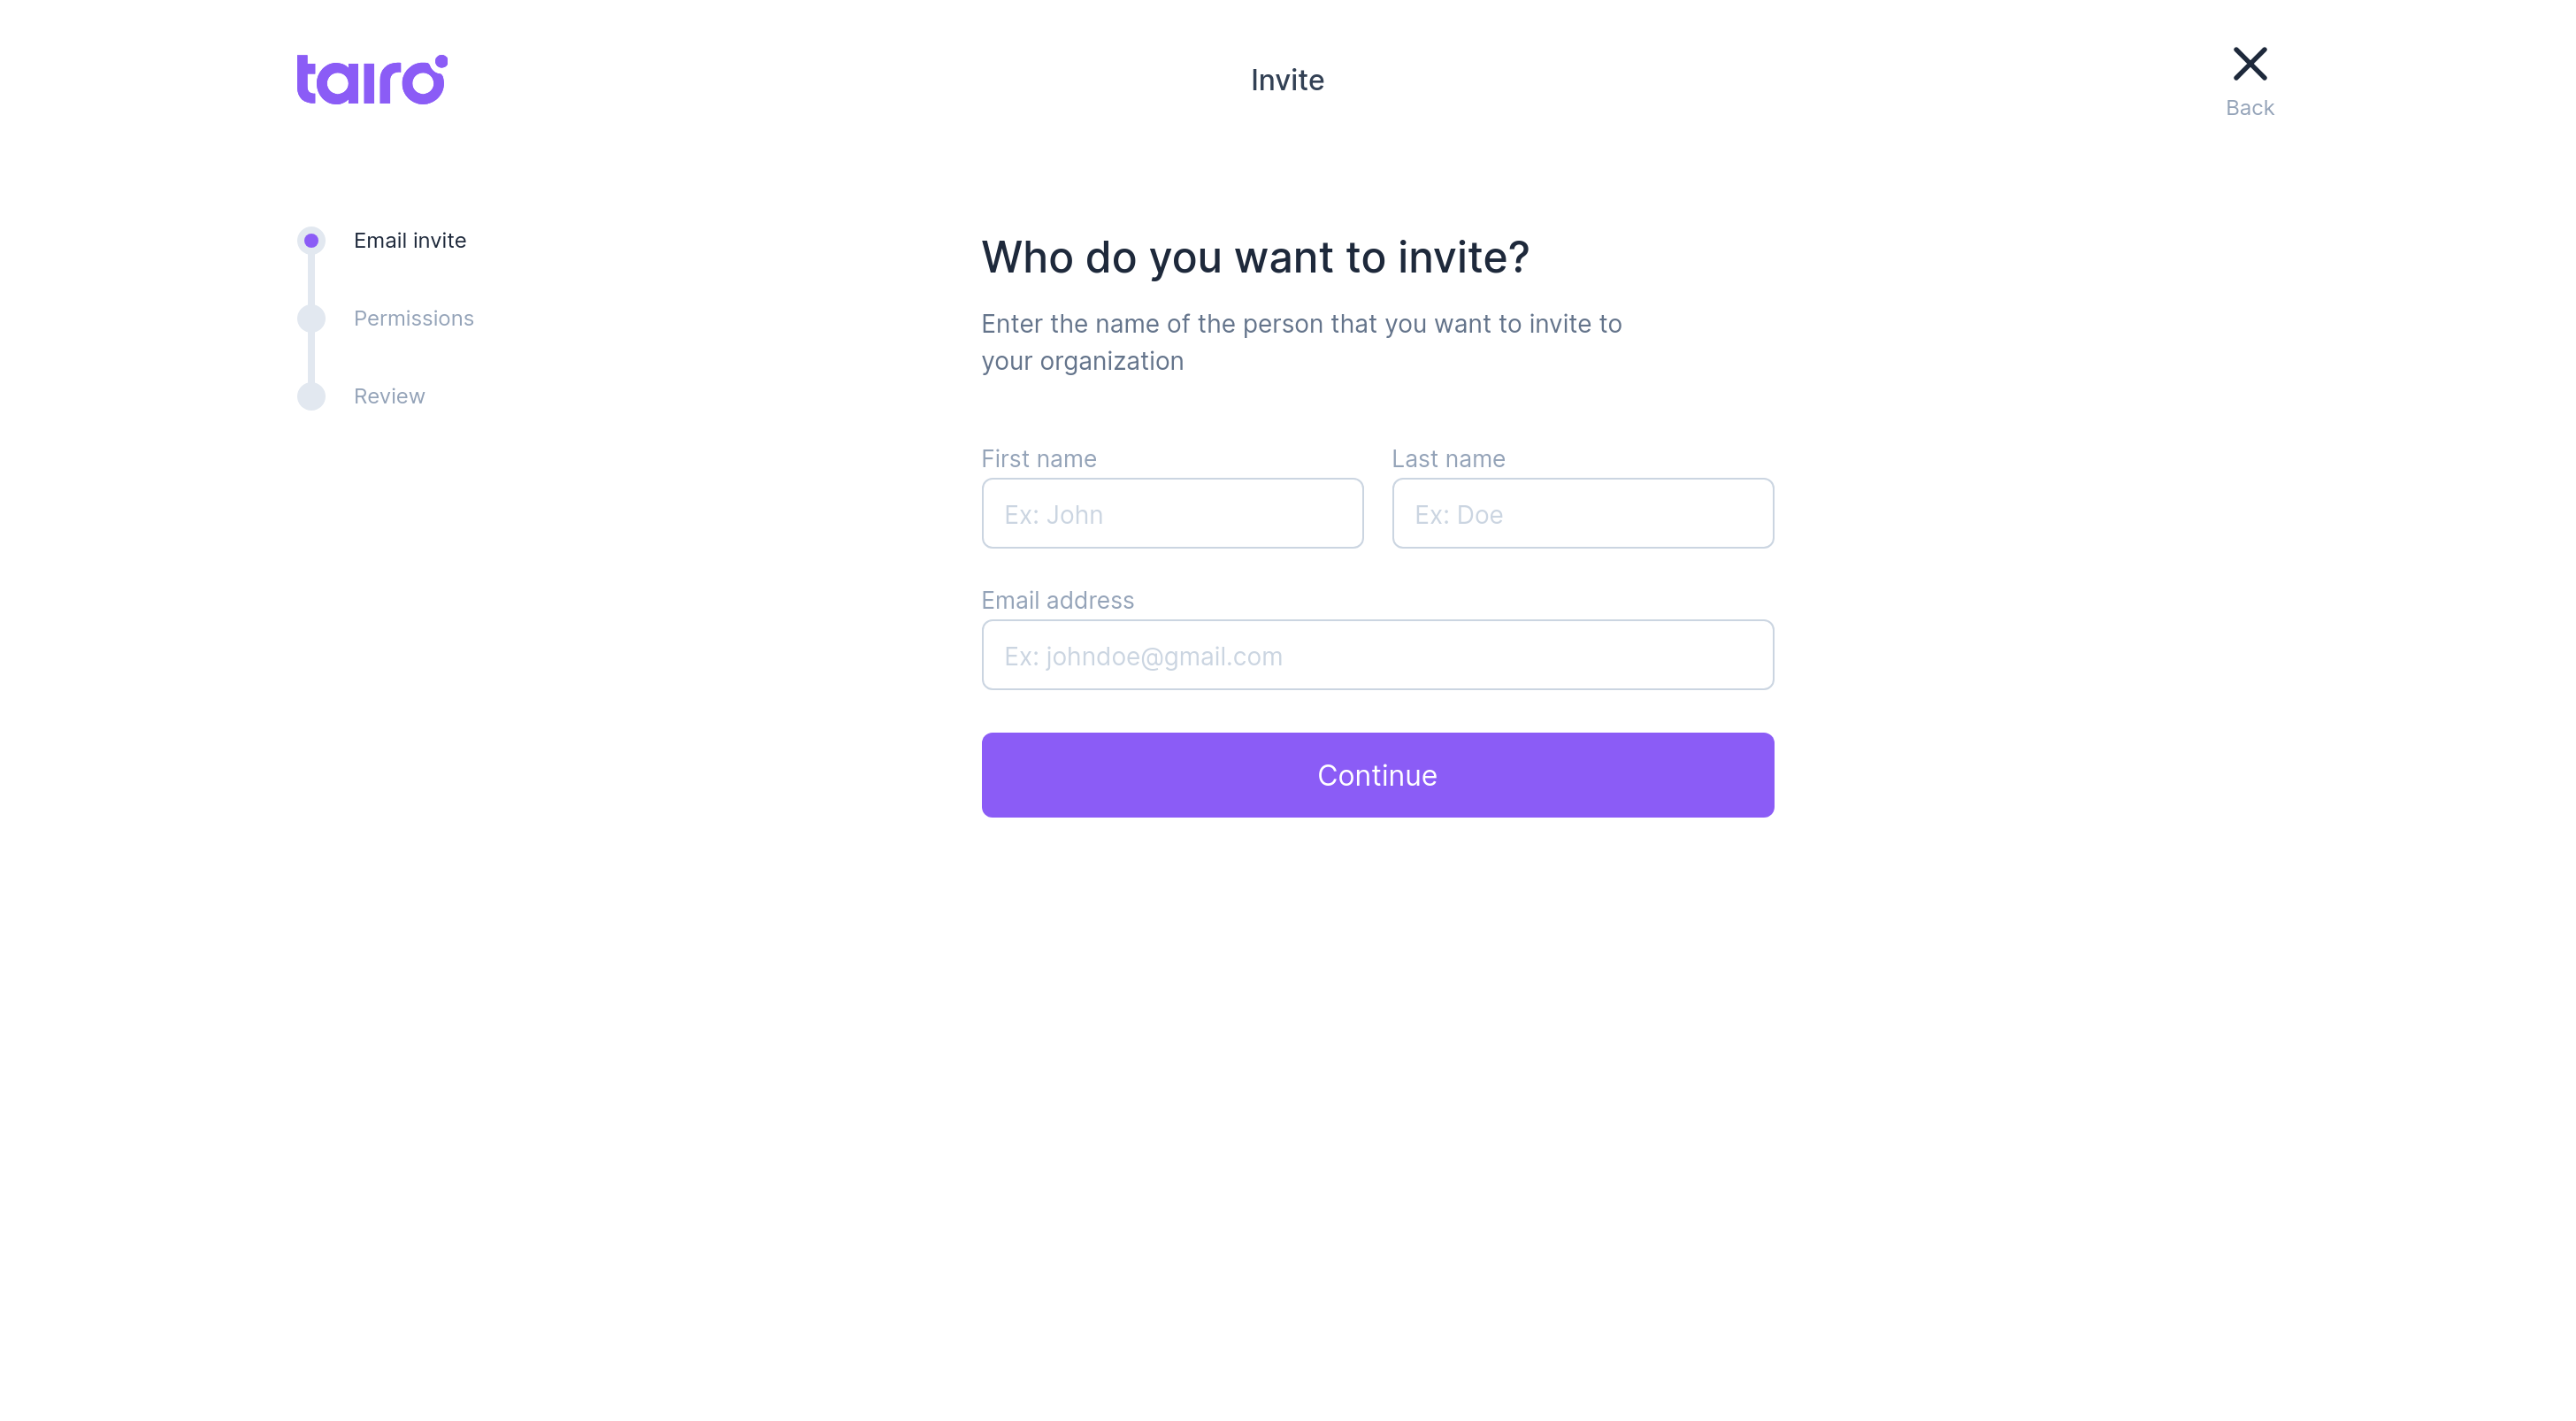The image size is (2576, 1421).
Task: Click the Permissions step circle indicator
Action: (311, 318)
